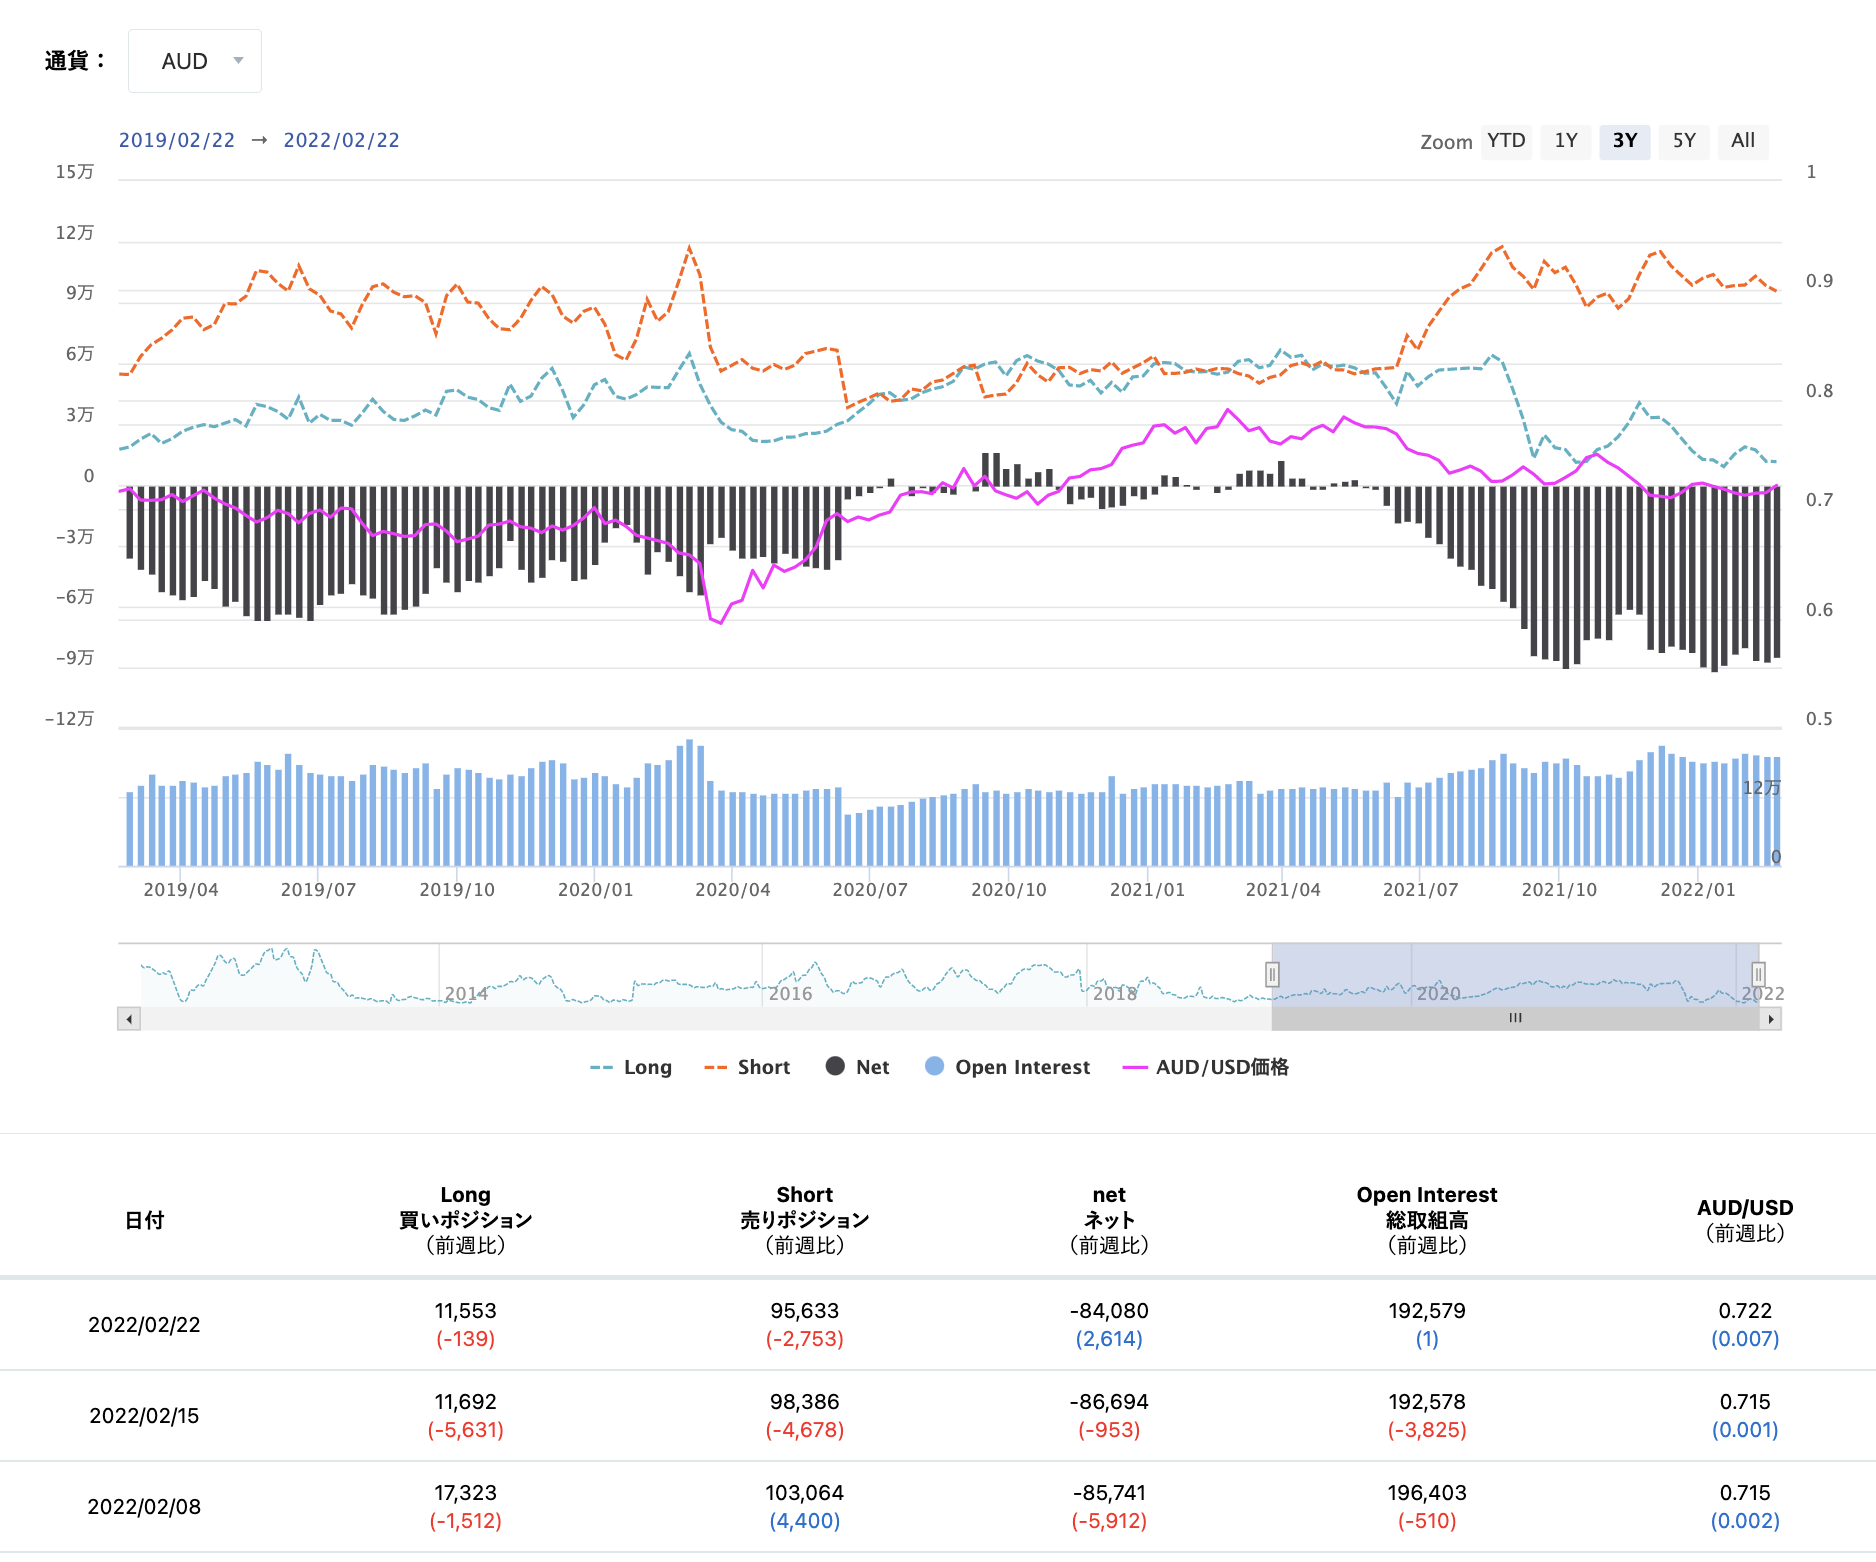This screenshot has width=1876, height=1562.
Task: Click the AUD/USD value 0.722
Action: pyautogui.click(x=1745, y=1311)
